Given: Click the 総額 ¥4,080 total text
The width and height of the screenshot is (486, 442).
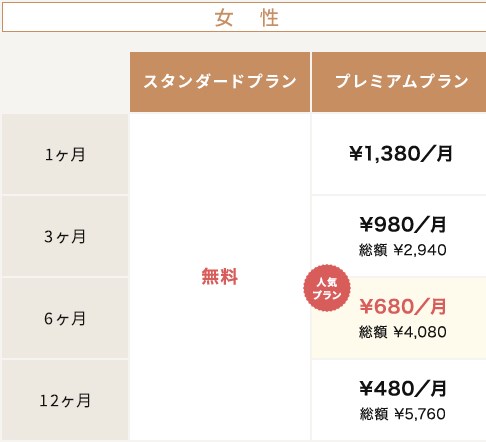Looking at the screenshot, I should pos(403,332).
